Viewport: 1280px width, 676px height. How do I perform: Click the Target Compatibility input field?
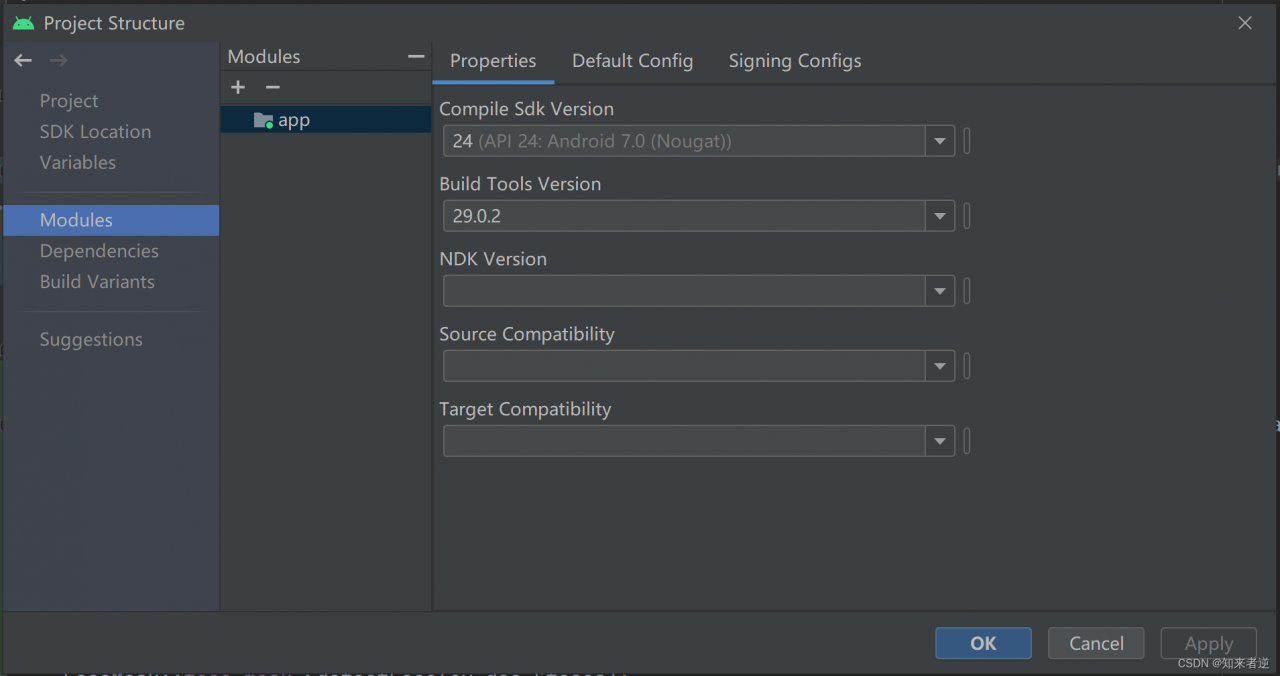684,441
